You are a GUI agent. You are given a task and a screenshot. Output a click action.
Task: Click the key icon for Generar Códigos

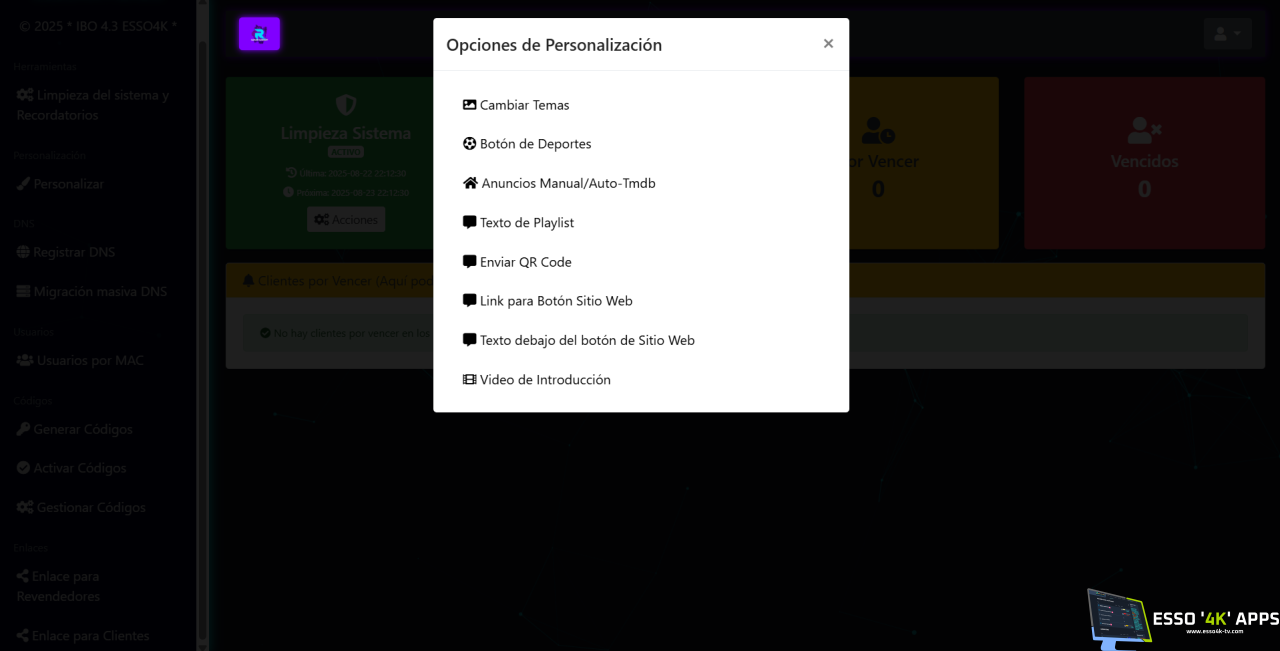tap(24, 429)
